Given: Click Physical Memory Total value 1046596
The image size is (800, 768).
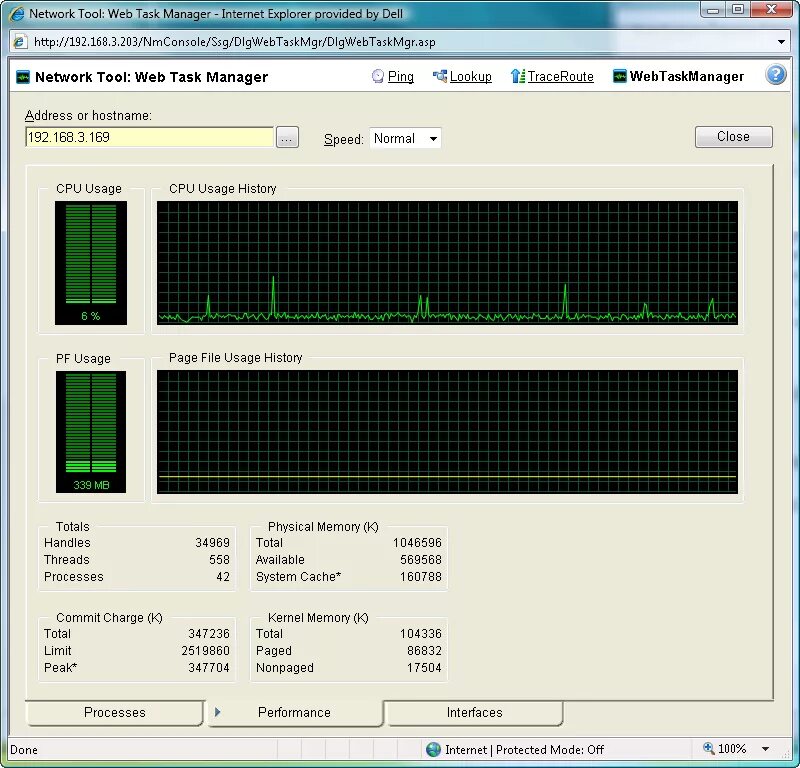Looking at the screenshot, I should (x=417, y=542).
